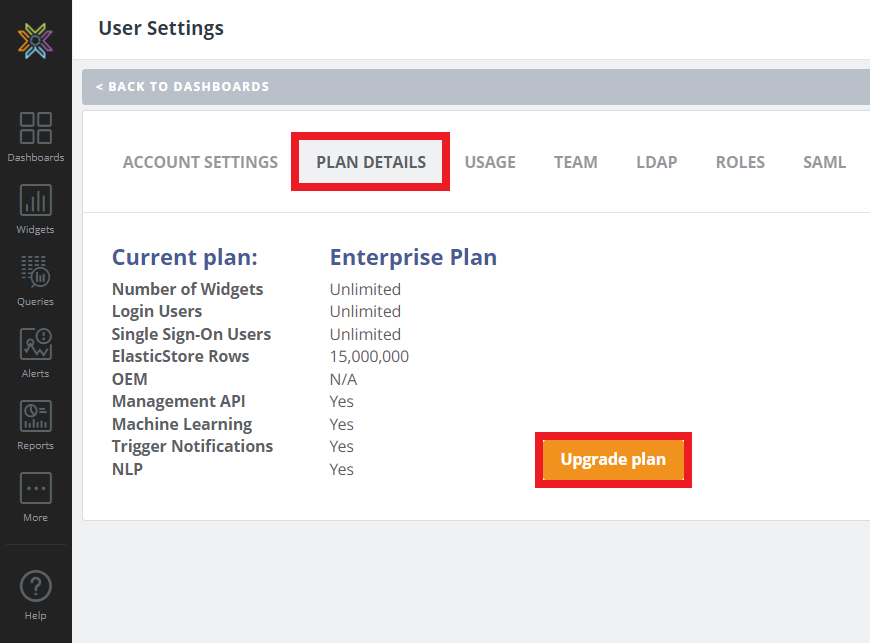Go to the Roles tab
870x643 pixels.
click(740, 162)
